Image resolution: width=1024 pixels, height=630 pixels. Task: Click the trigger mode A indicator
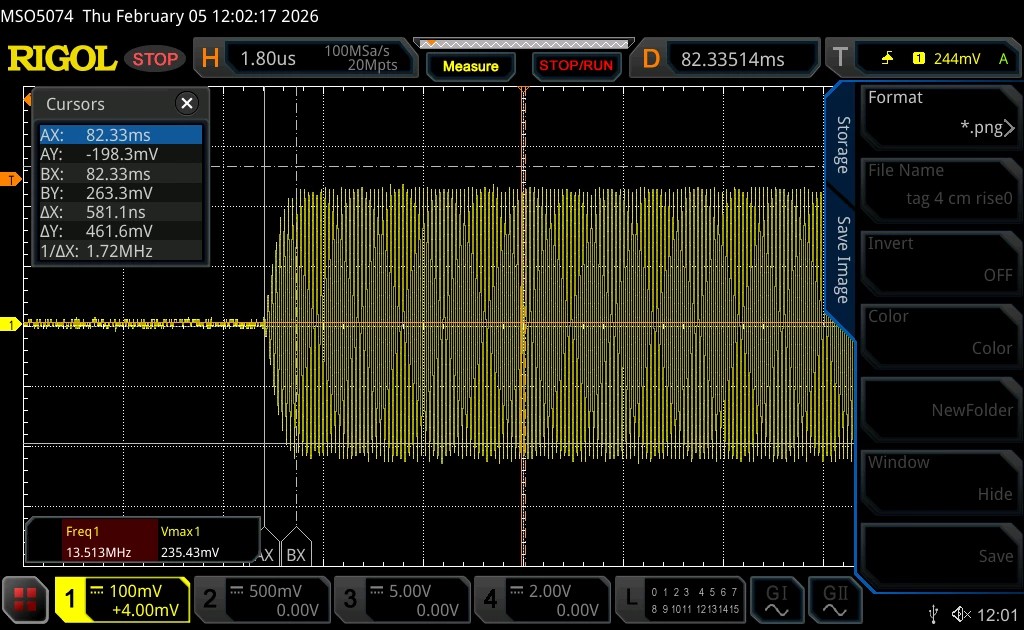point(1003,59)
